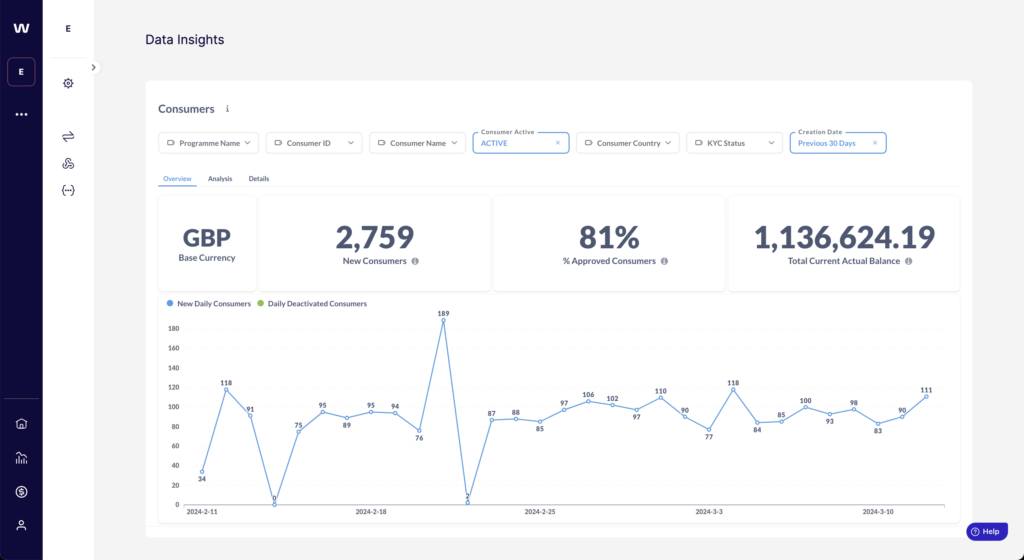The height and width of the screenshot is (560, 1024).
Task: Open the settings gear in the sidebar
Action: (x=68, y=83)
